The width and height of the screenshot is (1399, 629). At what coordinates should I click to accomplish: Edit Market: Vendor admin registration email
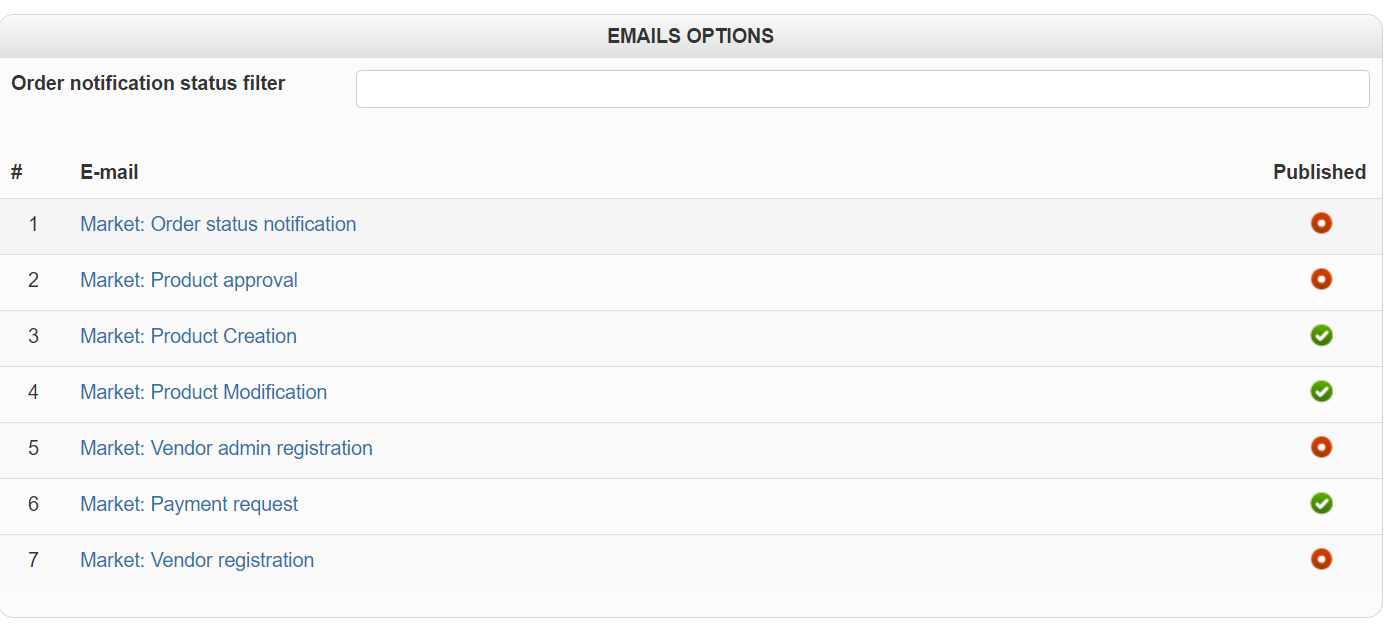pyautogui.click(x=226, y=448)
